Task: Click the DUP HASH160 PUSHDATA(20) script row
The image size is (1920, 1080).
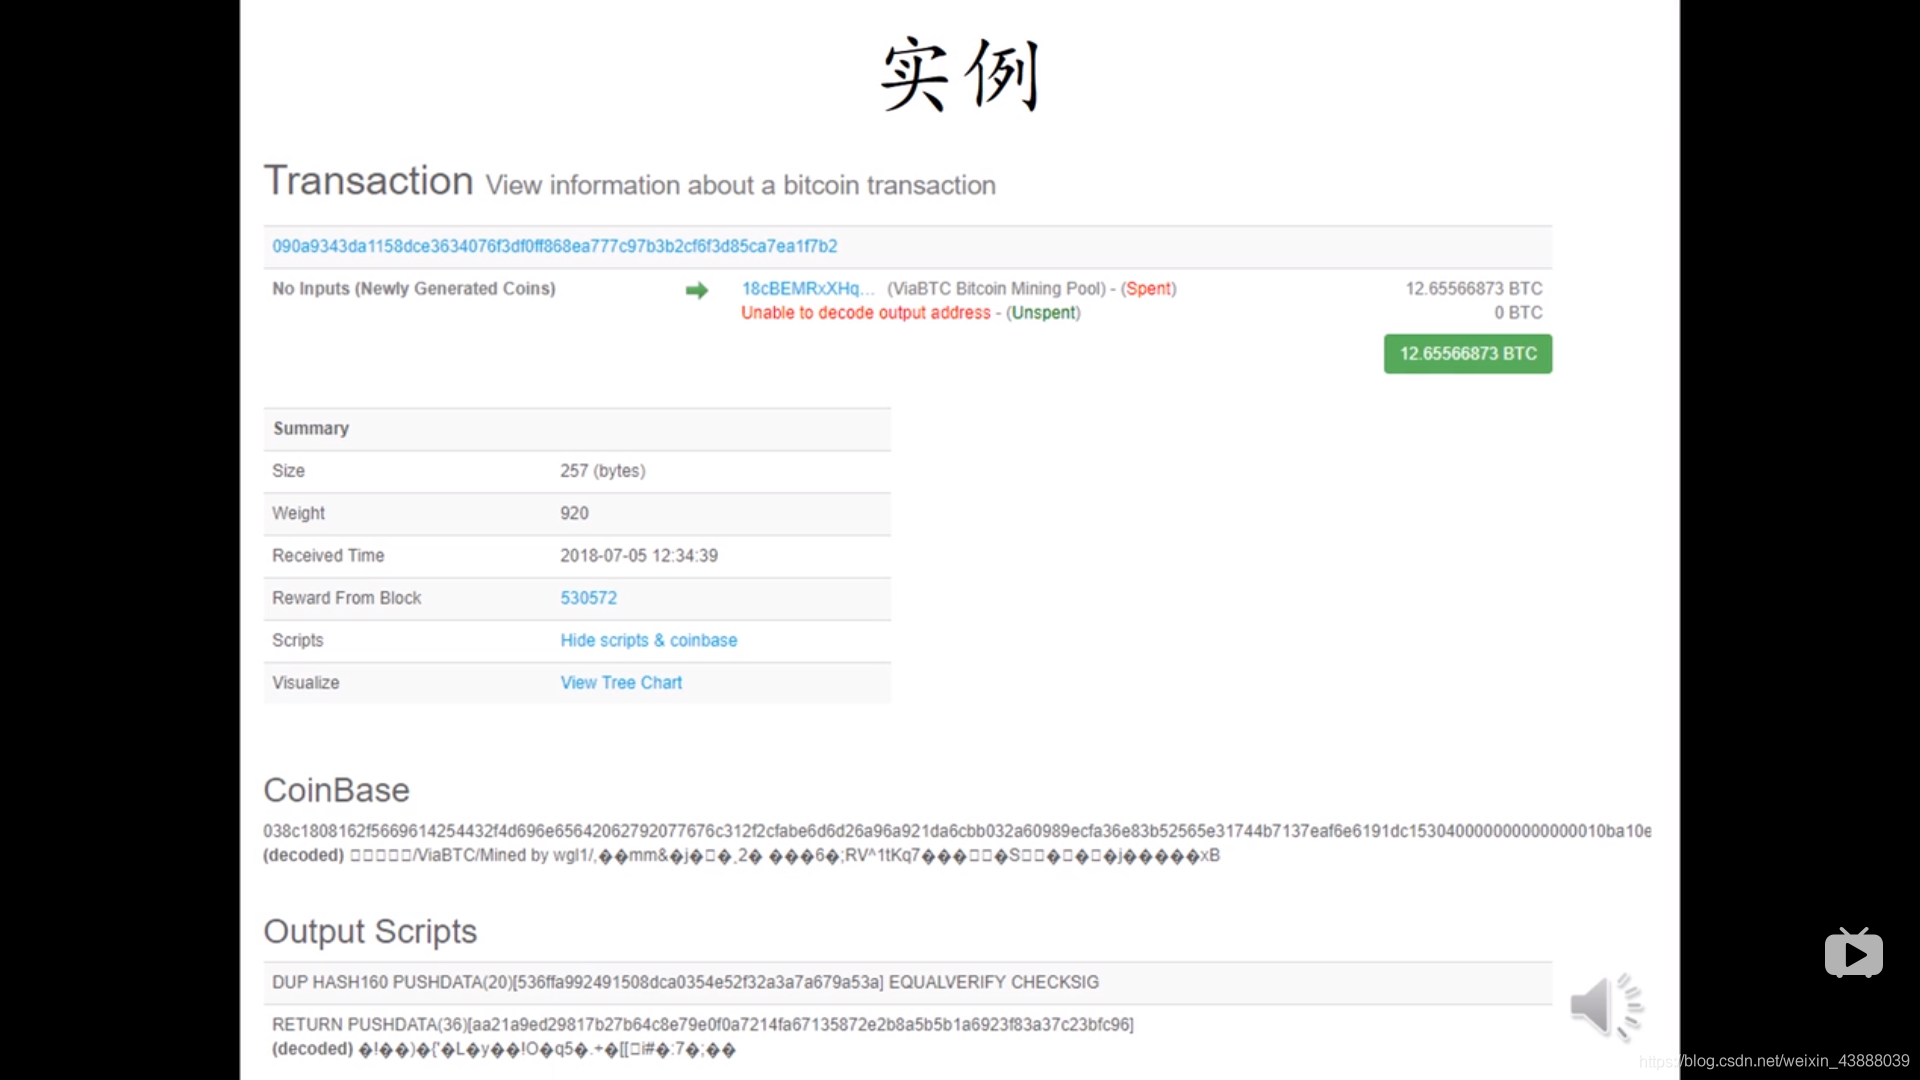Action: [908, 983]
